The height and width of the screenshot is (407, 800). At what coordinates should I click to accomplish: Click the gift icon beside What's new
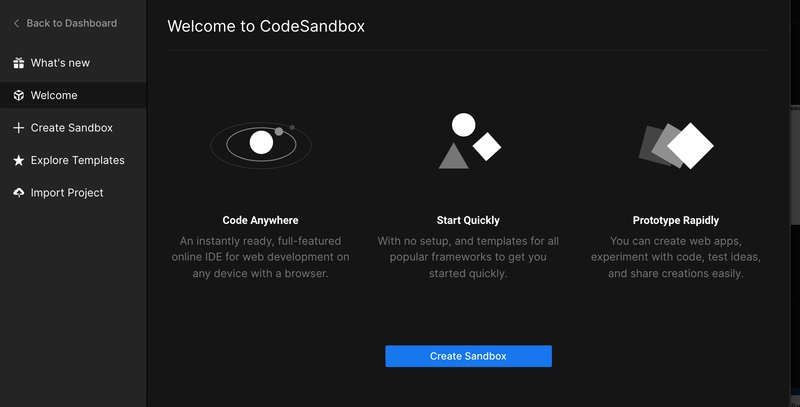click(x=19, y=63)
